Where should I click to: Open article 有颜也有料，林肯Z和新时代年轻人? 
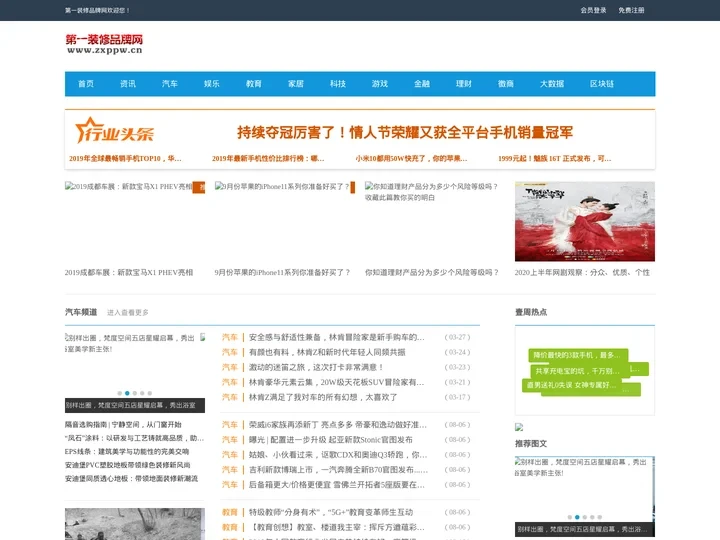(327, 352)
